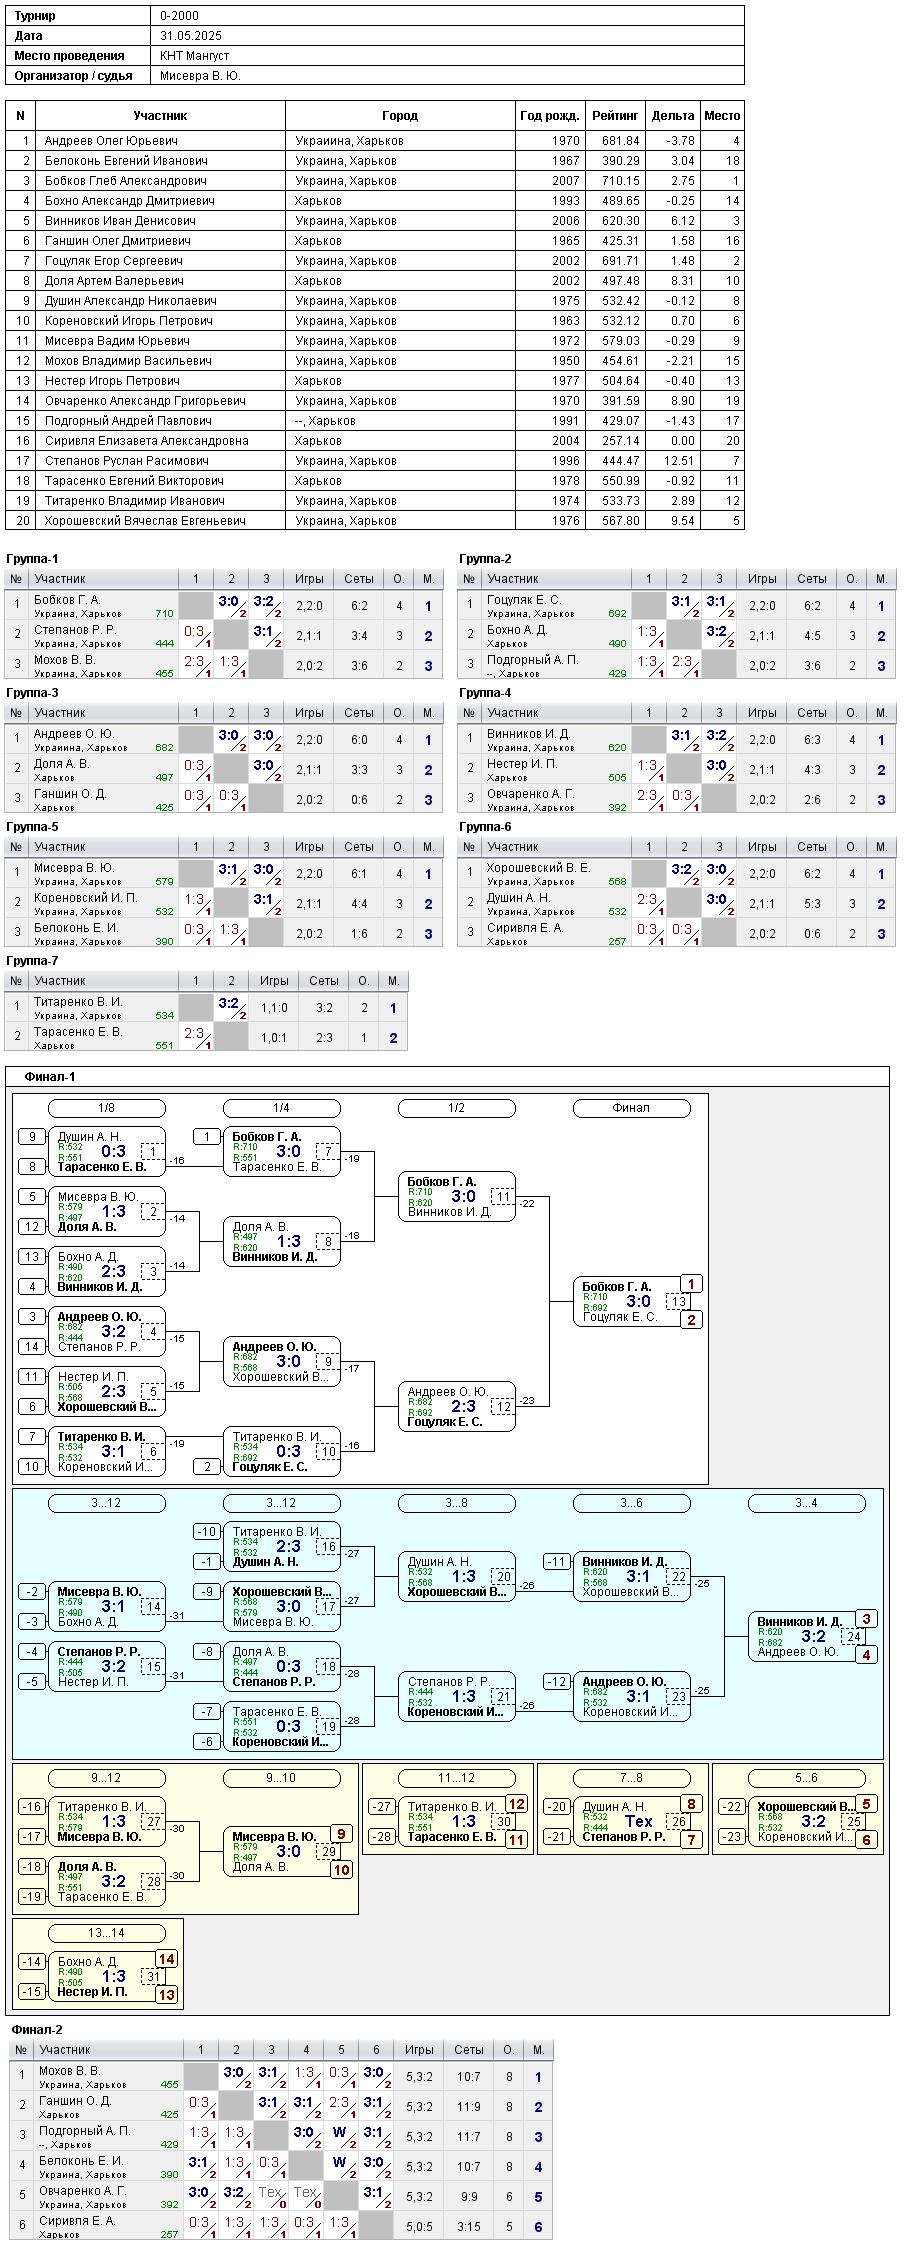The height and width of the screenshot is (2245, 906).
Task: Click the 9...10 placement round label
Action: click(282, 1778)
